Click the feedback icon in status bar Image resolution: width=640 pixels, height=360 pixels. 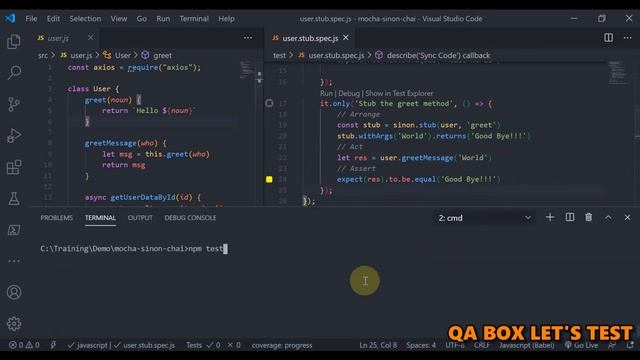(611, 345)
